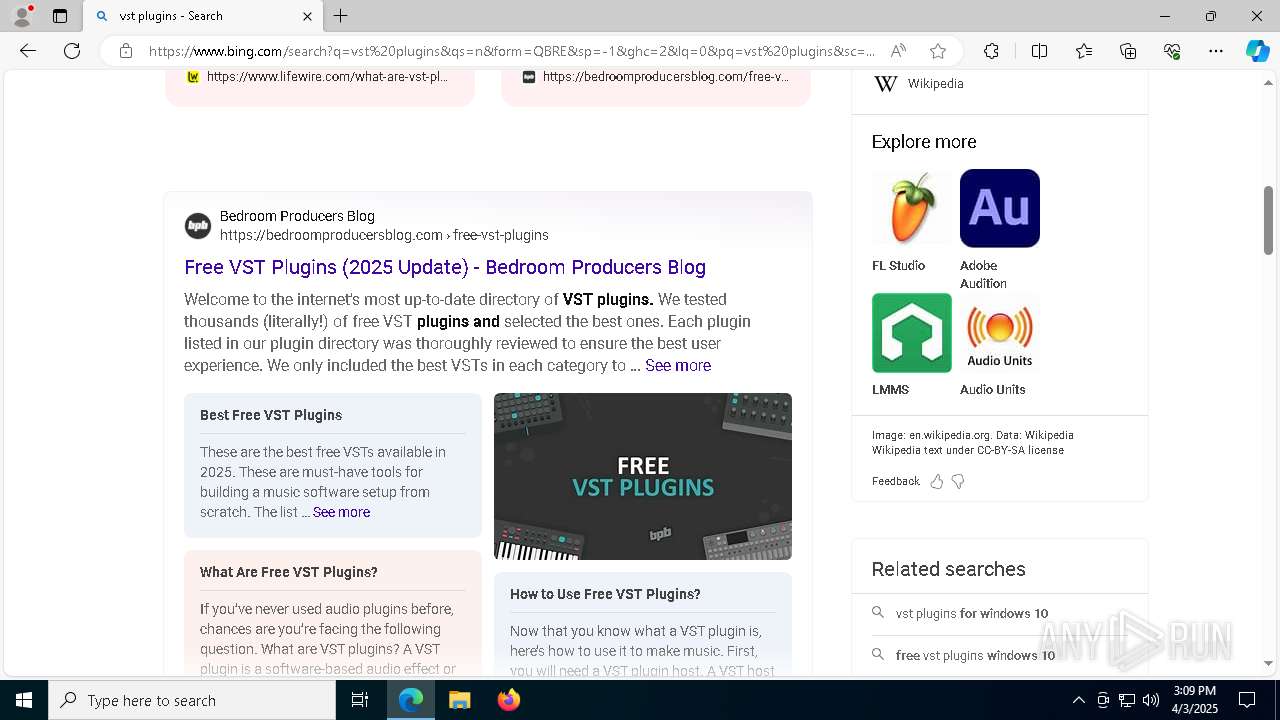Open File Explorer from taskbar
This screenshot has width=1280, height=720.
pos(459,700)
